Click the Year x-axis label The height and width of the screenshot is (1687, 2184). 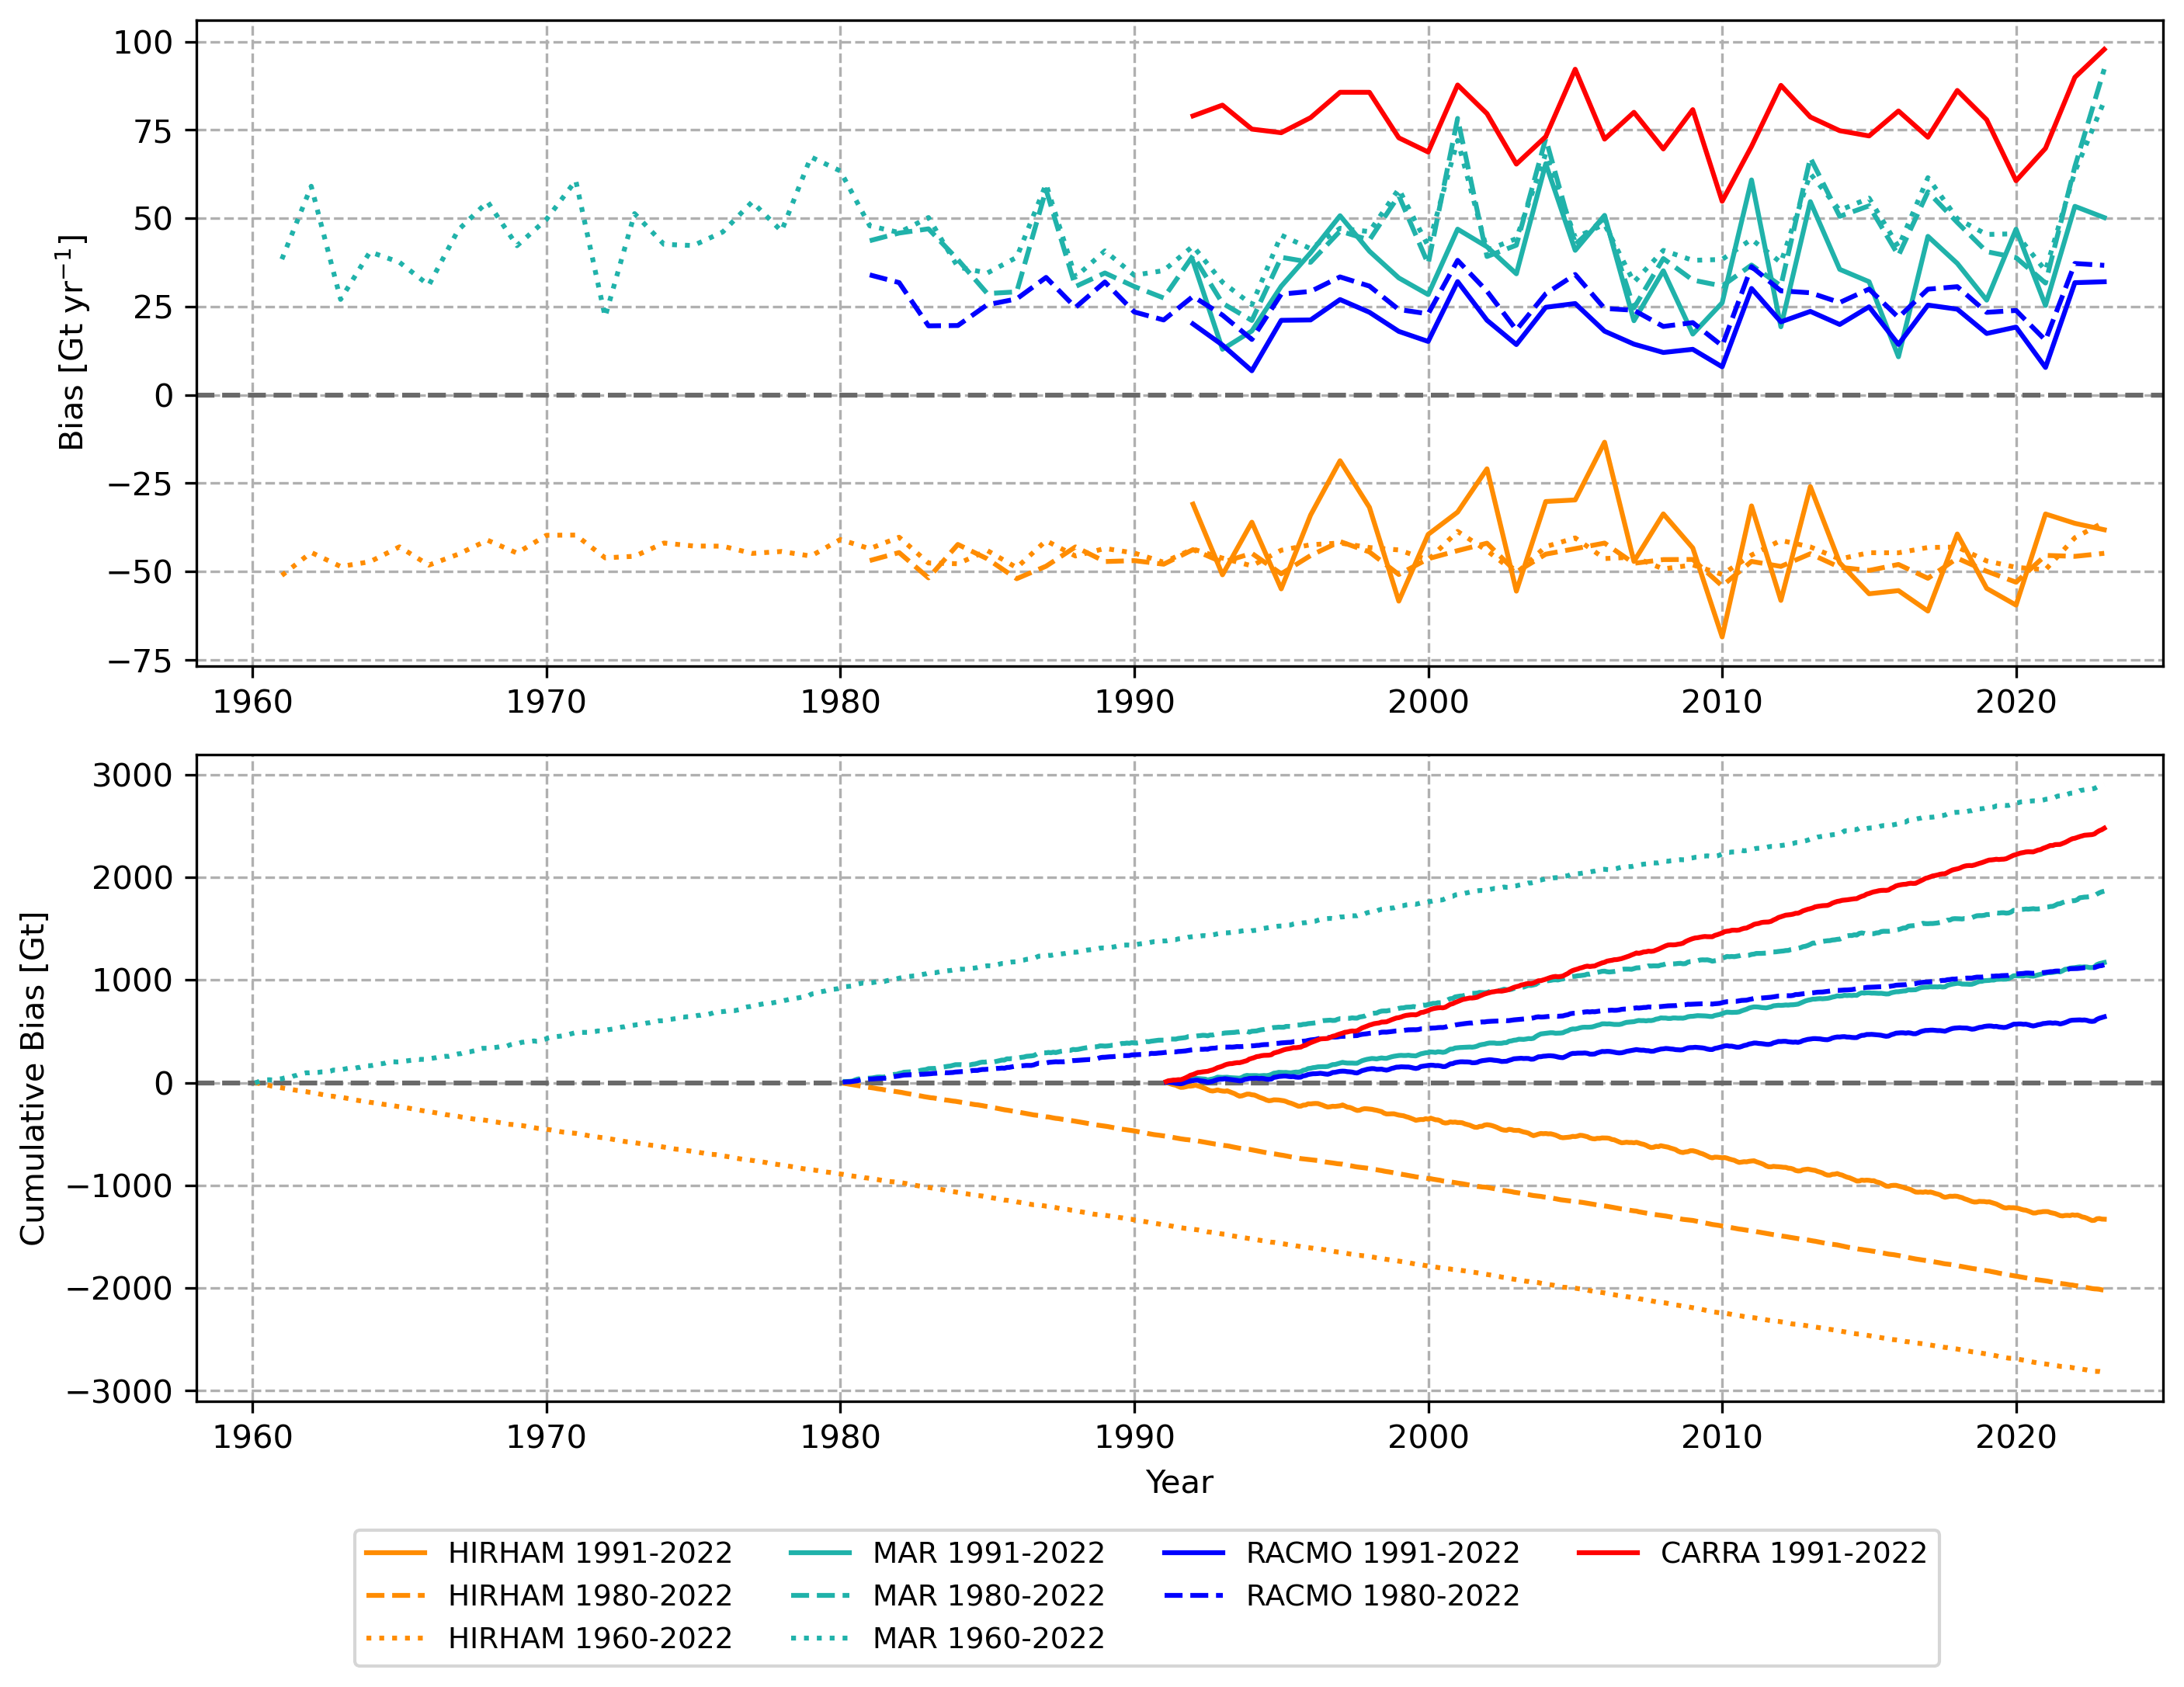pos(1179,1482)
